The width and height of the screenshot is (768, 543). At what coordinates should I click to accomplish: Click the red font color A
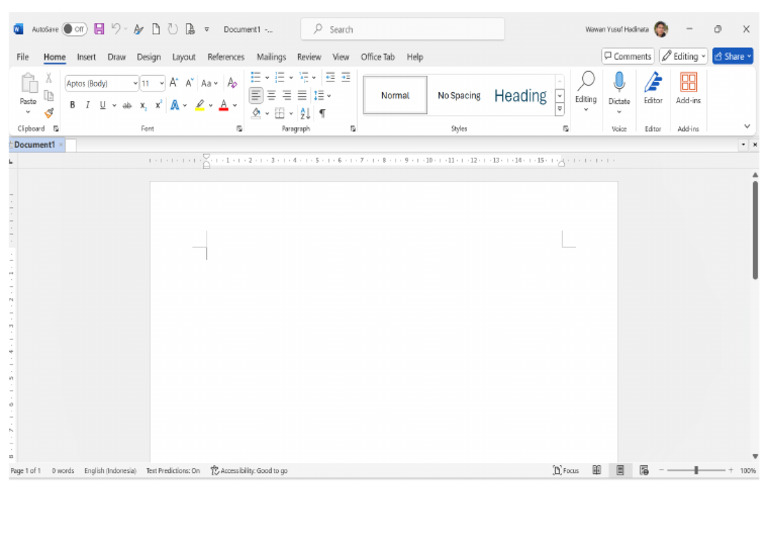(223, 105)
